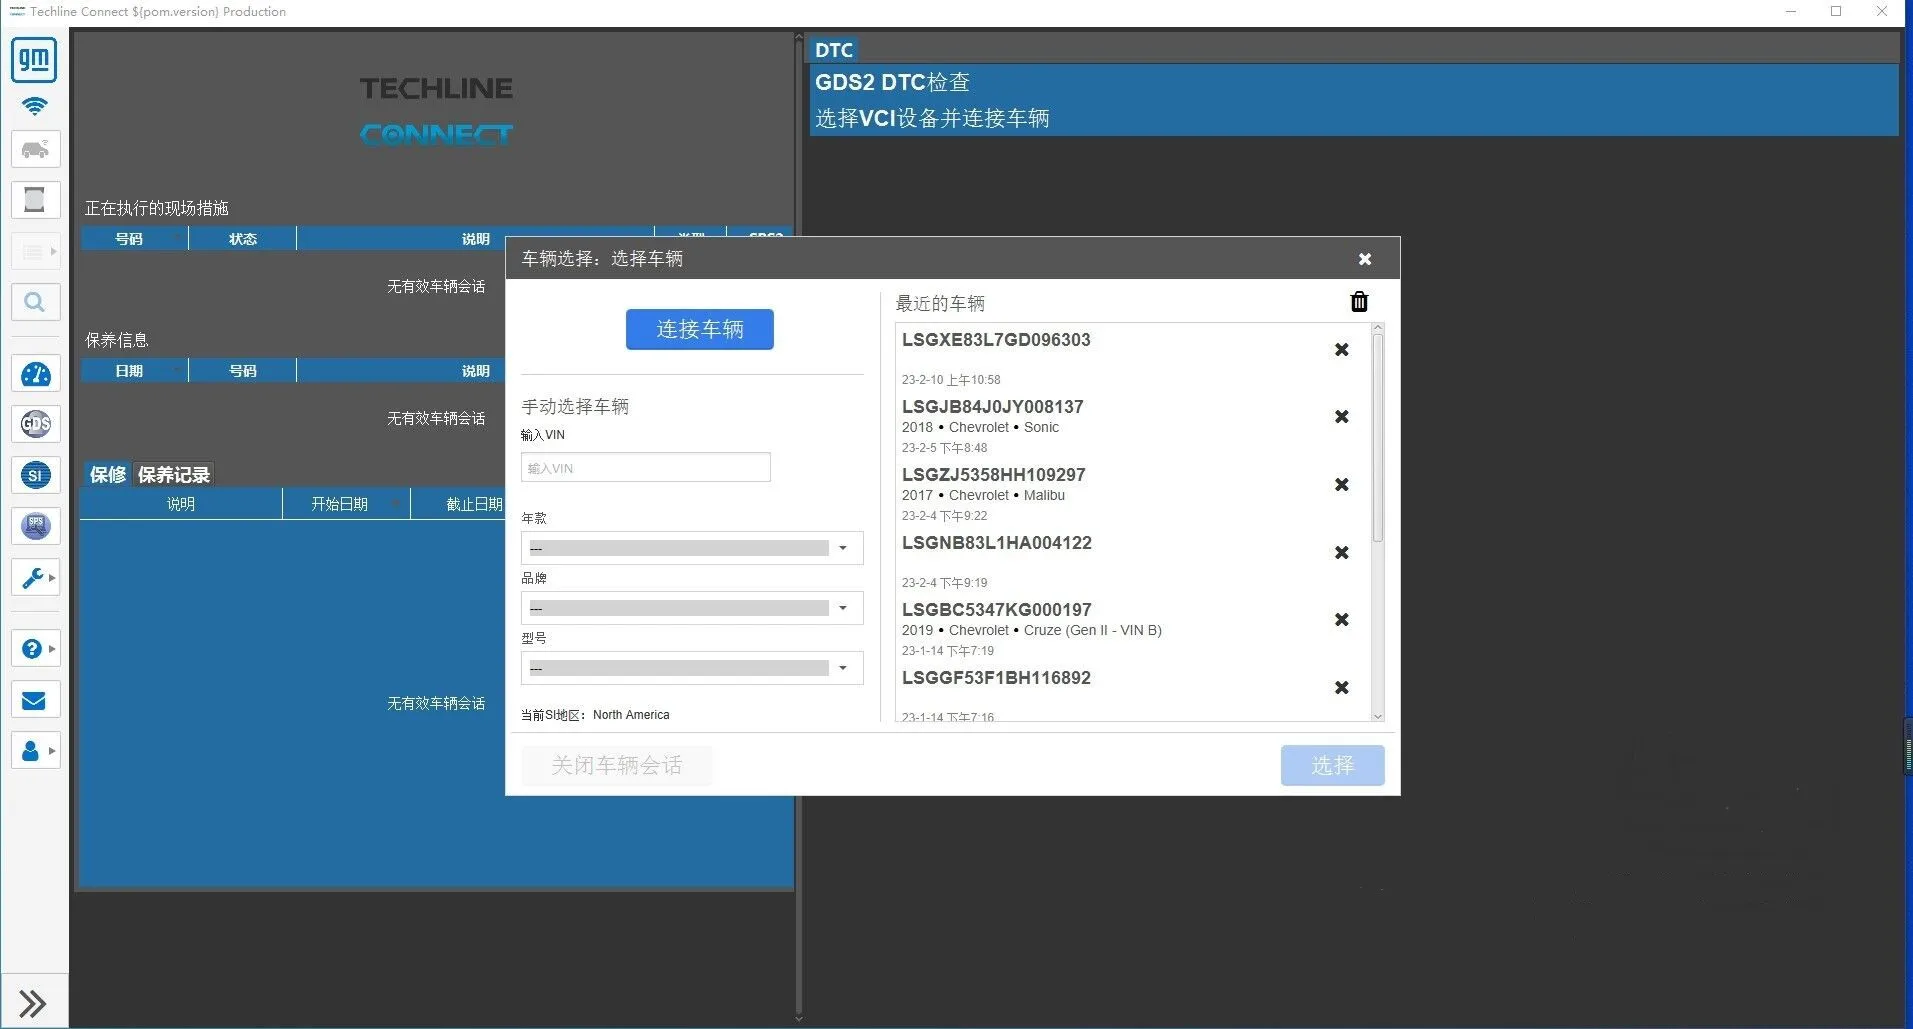1913x1029 pixels.
Task: Open the SI service information icon
Action: pyautogui.click(x=35, y=475)
